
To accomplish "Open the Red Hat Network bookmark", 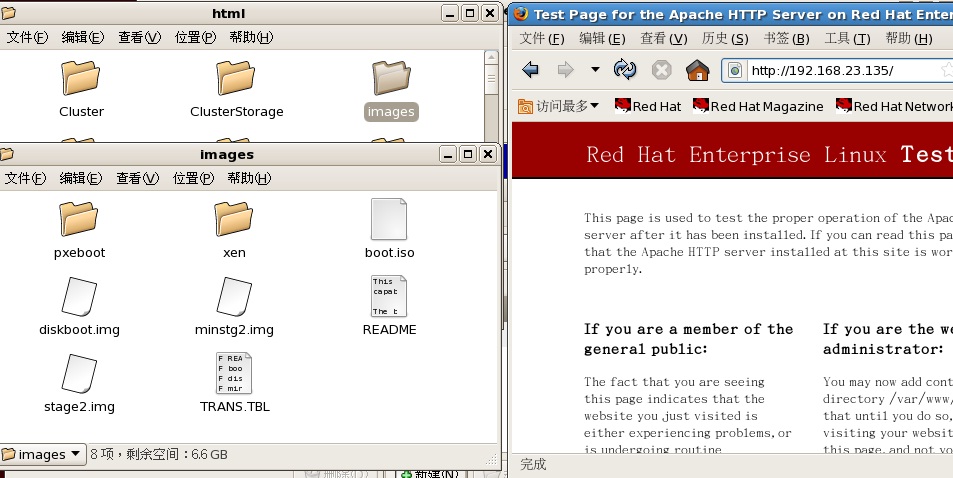I will [x=894, y=106].
